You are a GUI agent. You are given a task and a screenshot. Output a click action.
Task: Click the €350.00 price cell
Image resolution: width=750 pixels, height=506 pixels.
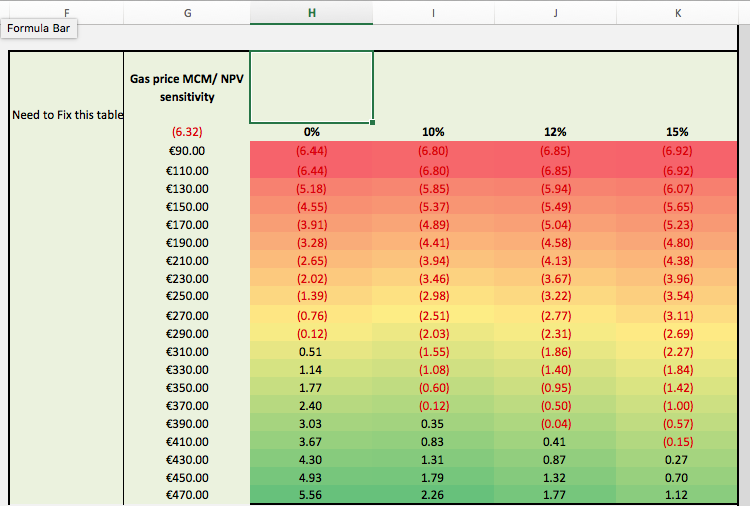(x=187, y=387)
